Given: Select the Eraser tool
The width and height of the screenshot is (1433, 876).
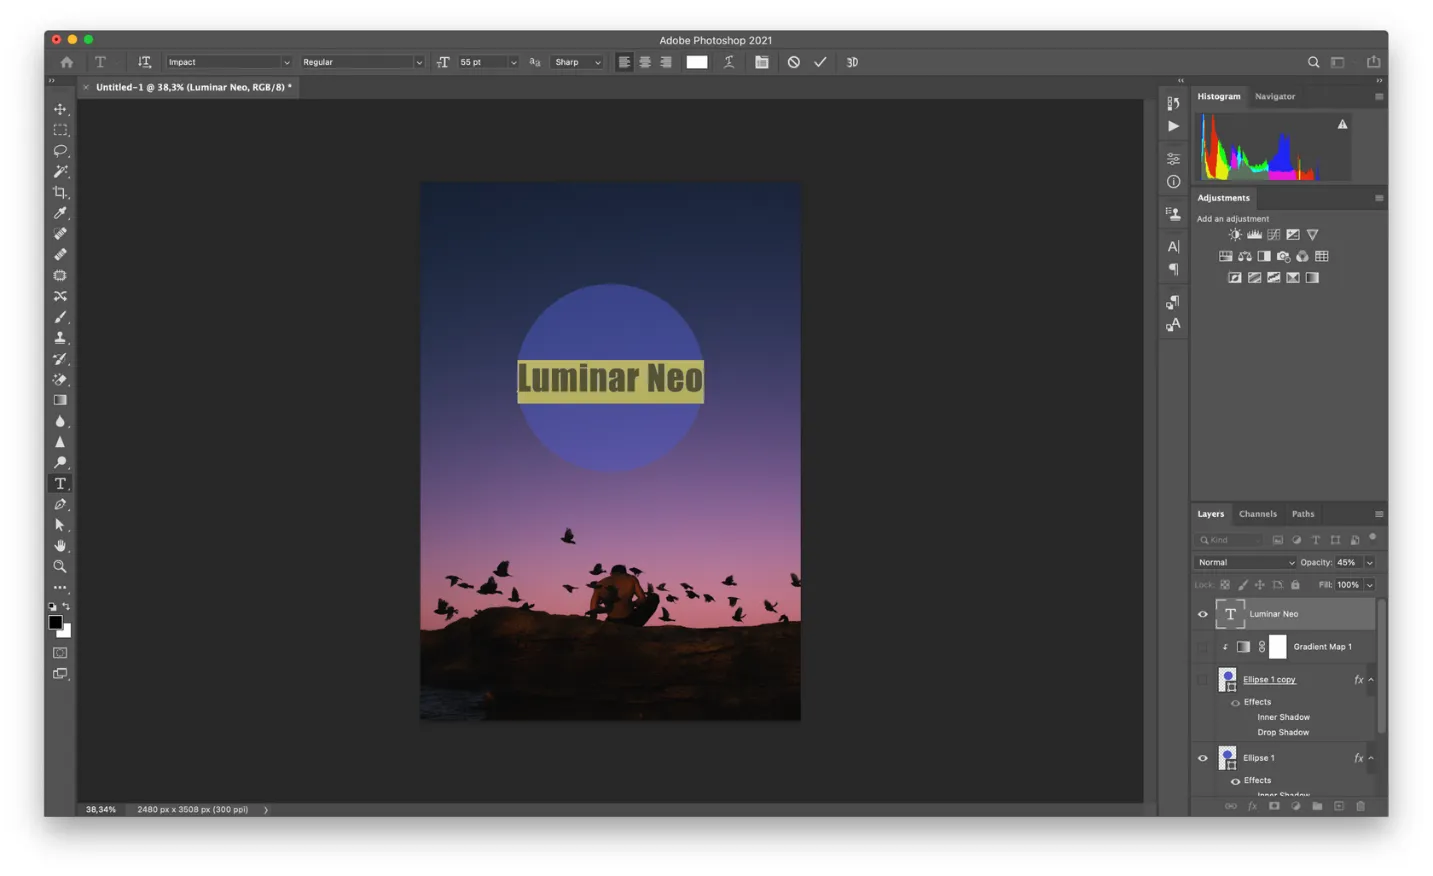Looking at the screenshot, I should (x=60, y=380).
